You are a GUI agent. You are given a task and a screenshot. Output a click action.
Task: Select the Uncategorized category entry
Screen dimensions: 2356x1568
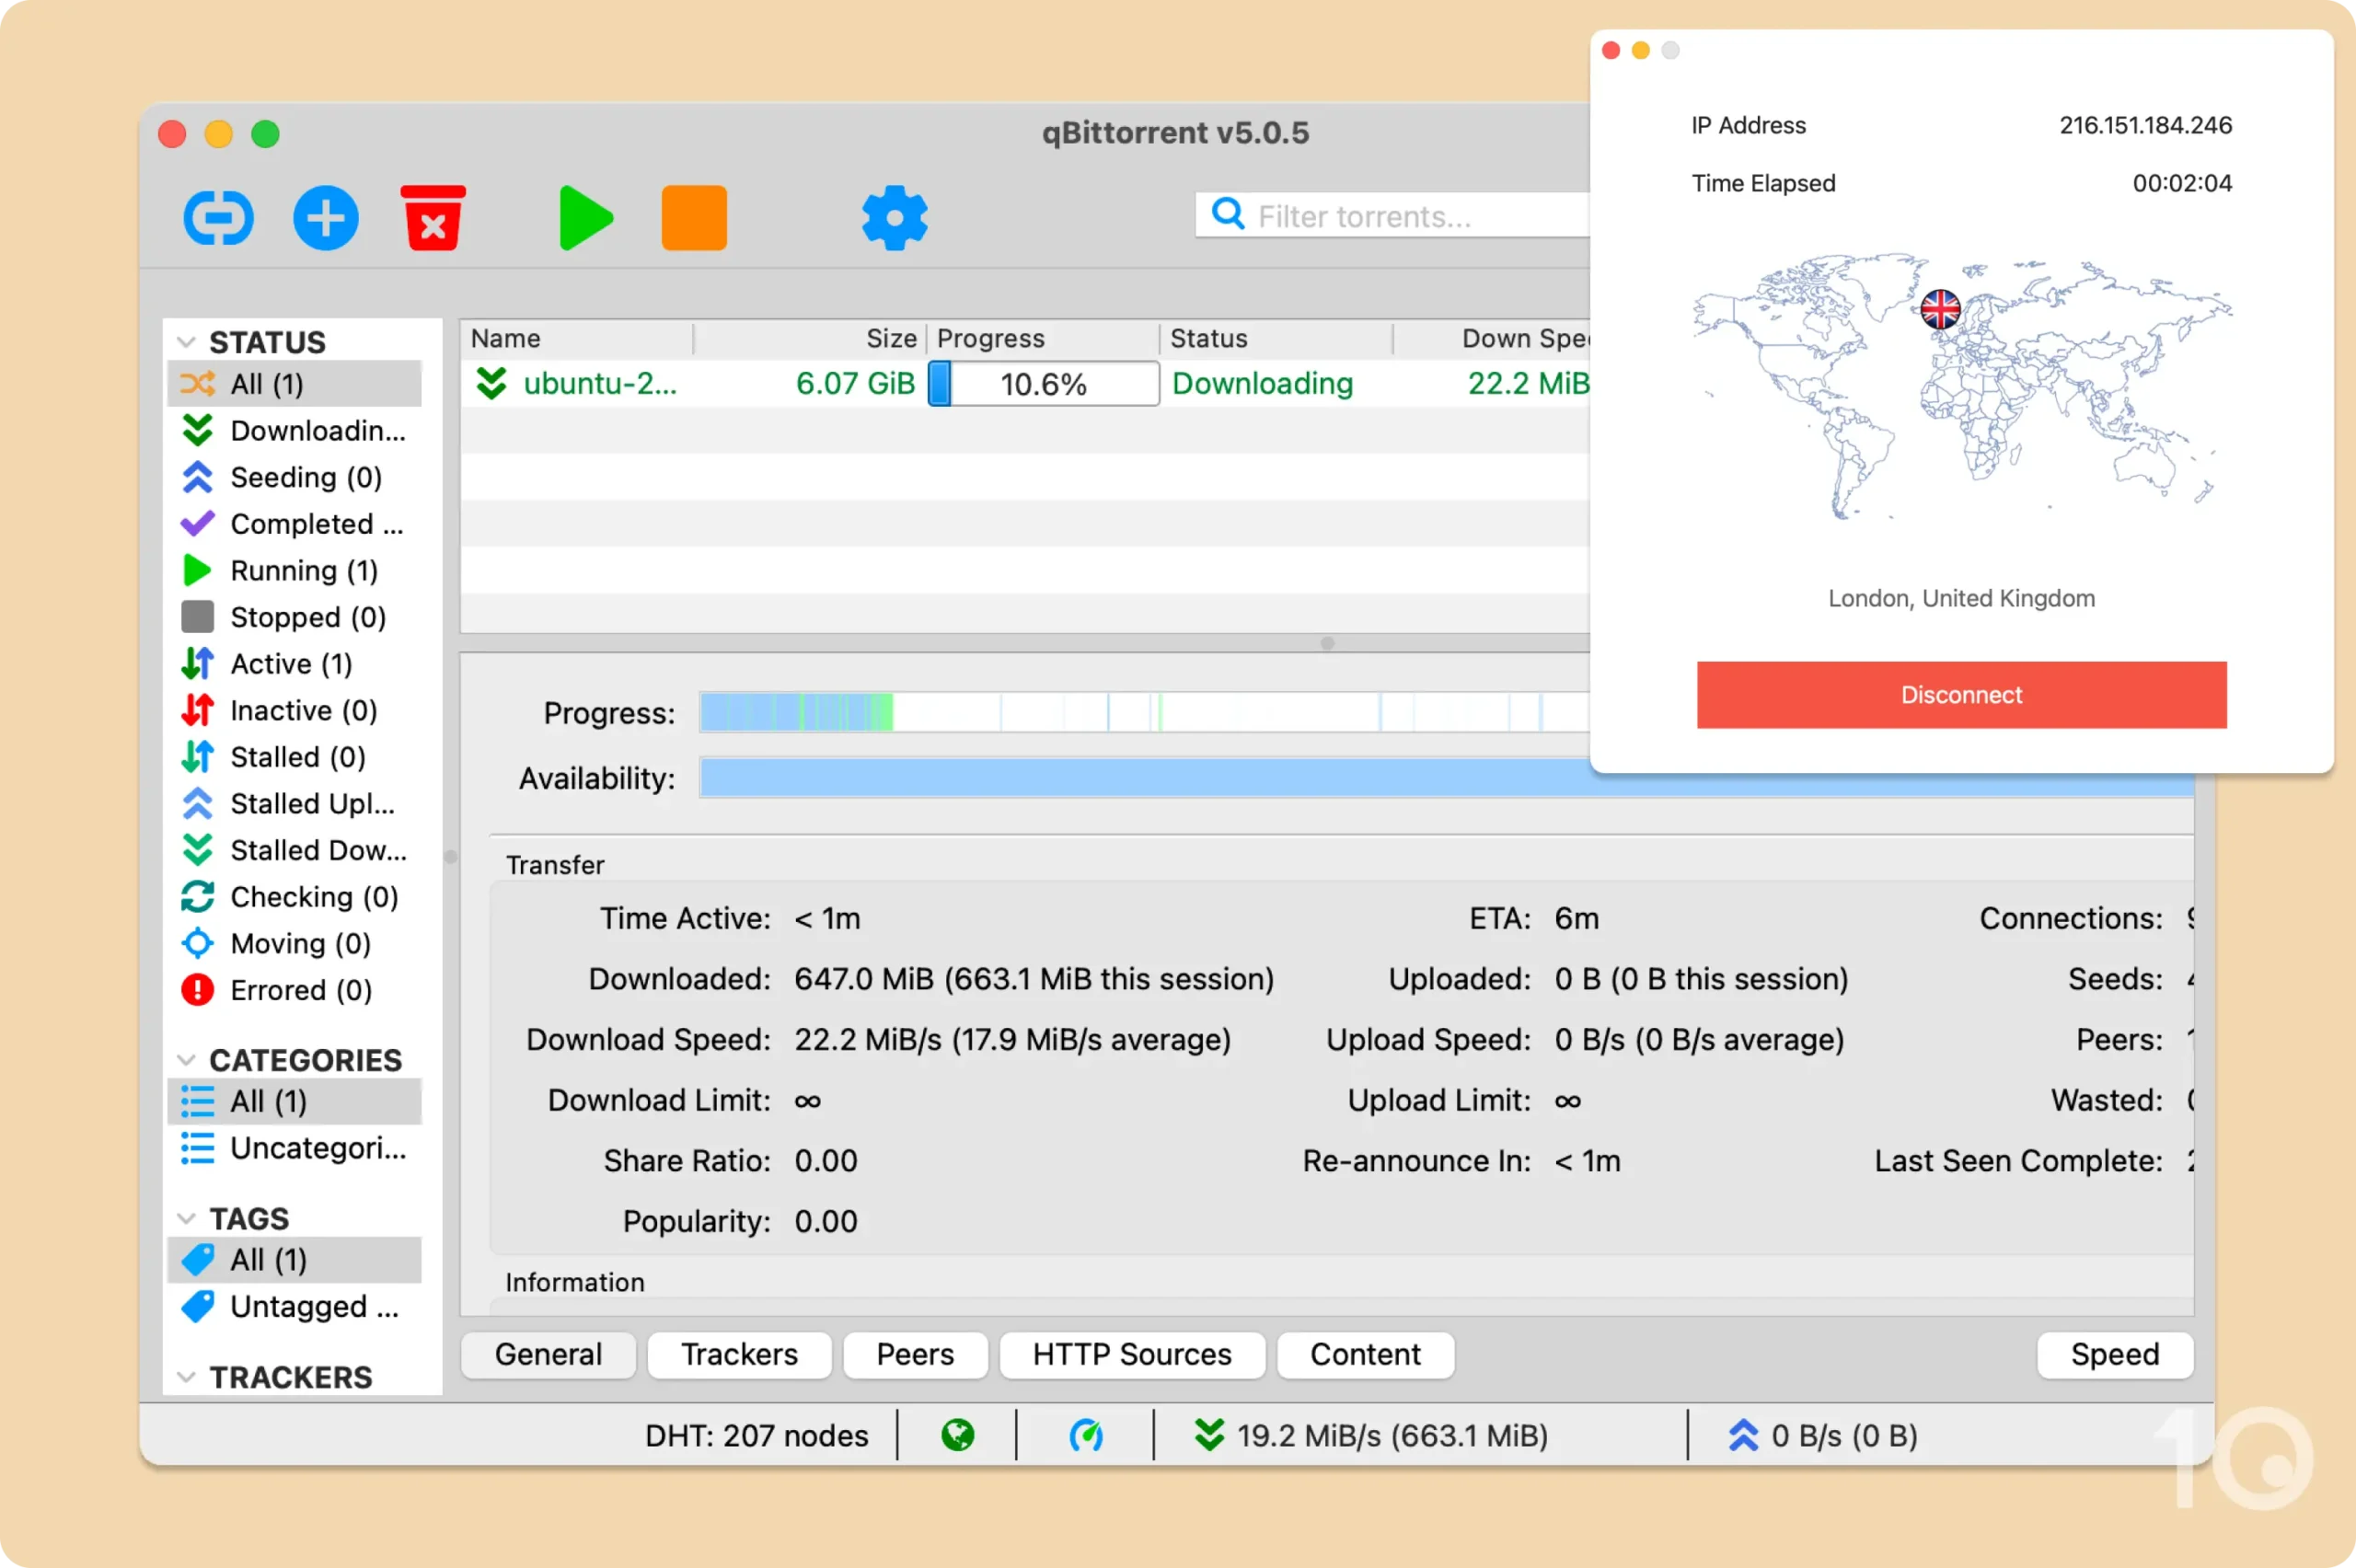pyautogui.click(x=295, y=1148)
